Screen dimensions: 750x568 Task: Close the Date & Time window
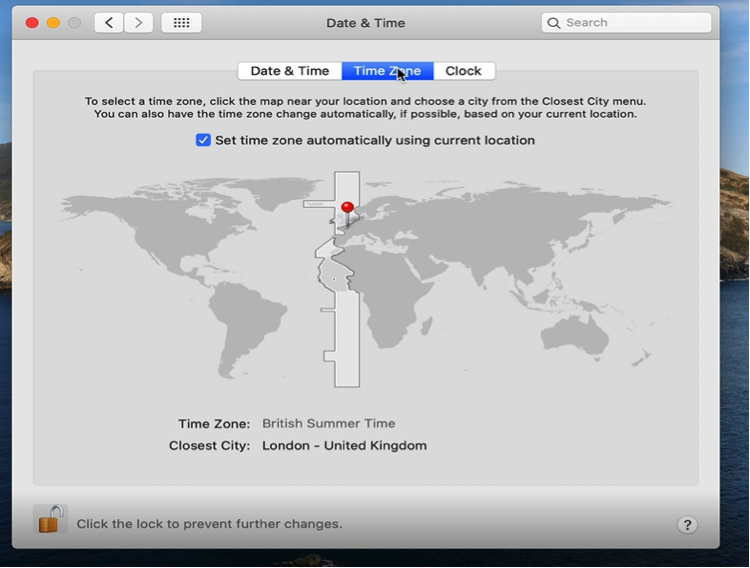(32, 22)
